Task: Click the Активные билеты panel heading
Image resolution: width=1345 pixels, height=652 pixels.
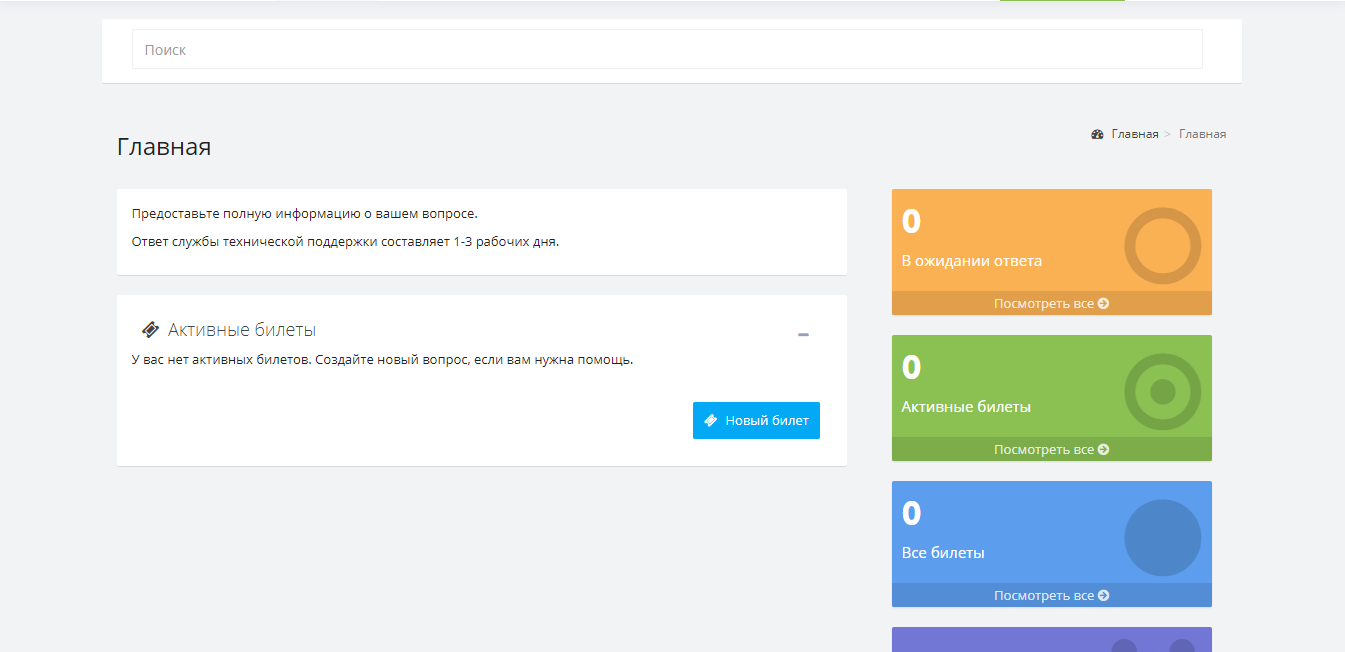Action: (x=242, y=330)
